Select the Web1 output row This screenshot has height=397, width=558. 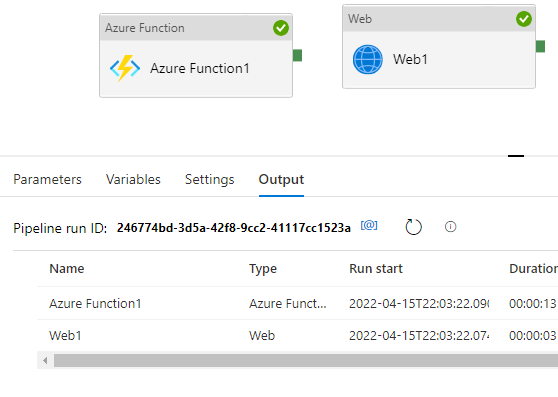pyautogui.click(x=298, y=335)
